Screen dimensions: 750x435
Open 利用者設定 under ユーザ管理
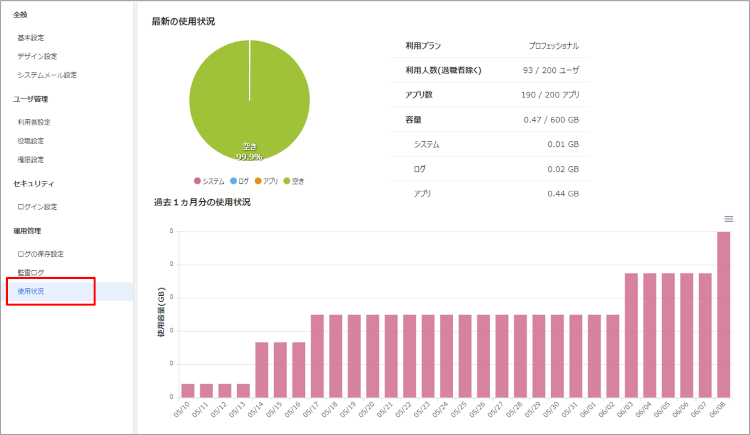34,122
